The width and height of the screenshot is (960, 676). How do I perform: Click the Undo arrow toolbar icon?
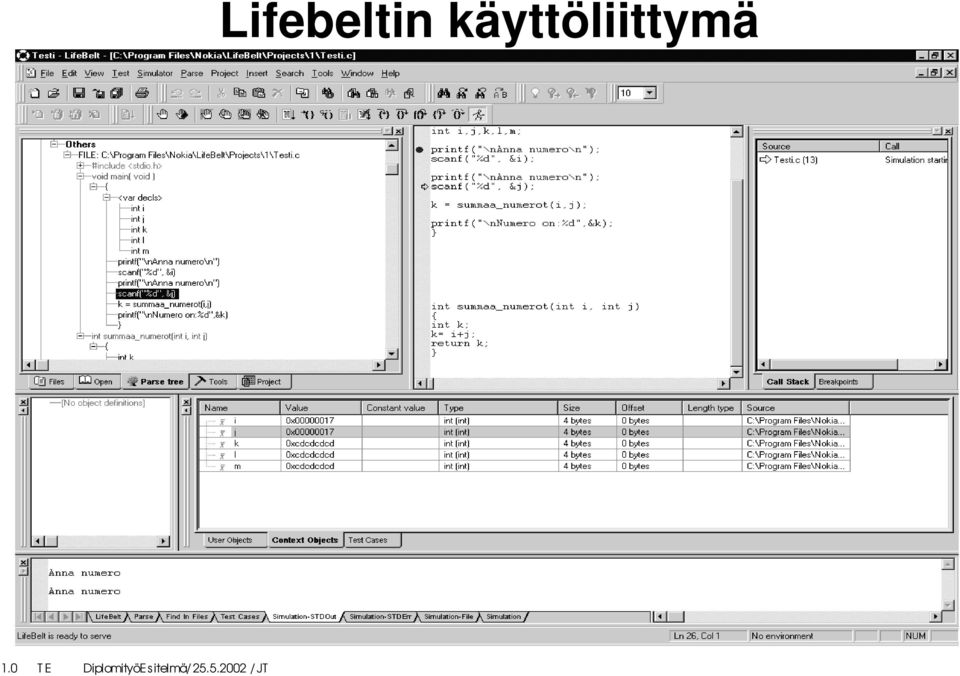coord(176,93)
